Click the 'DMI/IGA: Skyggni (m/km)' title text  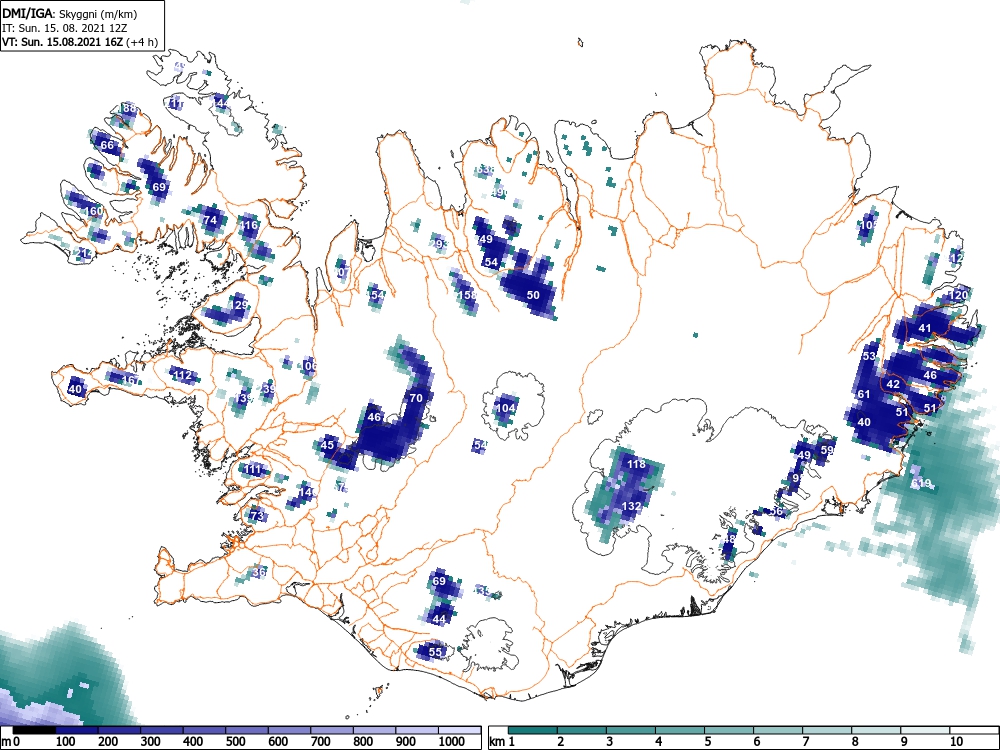coord(70,13)
